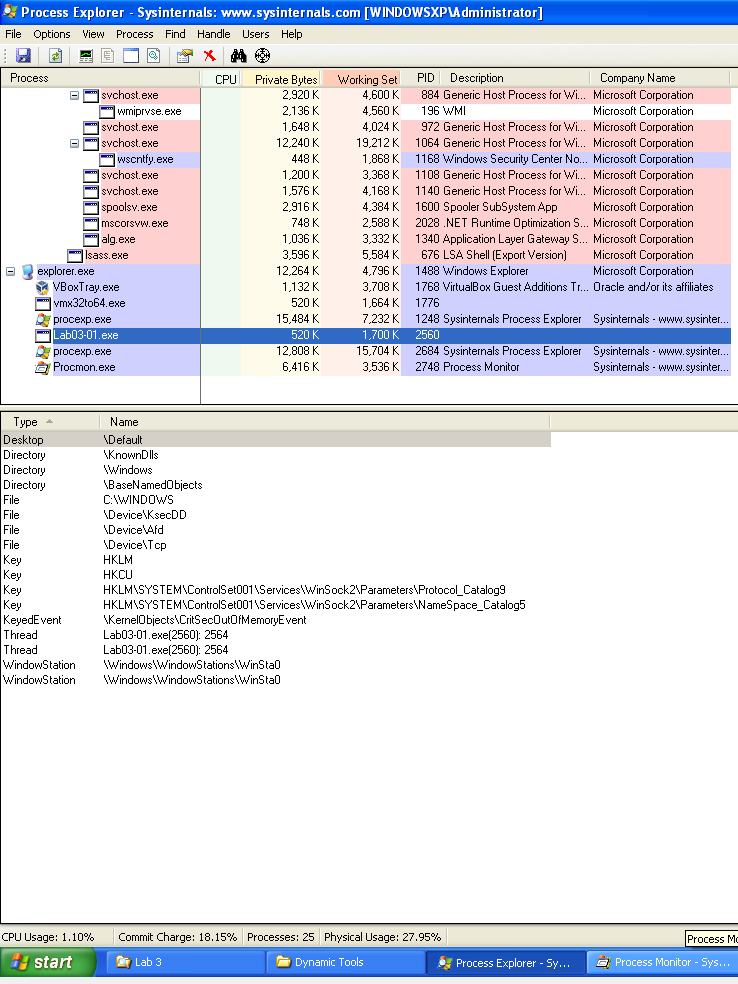Click the view DLLs/handles toolbar icon
This screenshot has height=984, width=738.
click(154, 56)
